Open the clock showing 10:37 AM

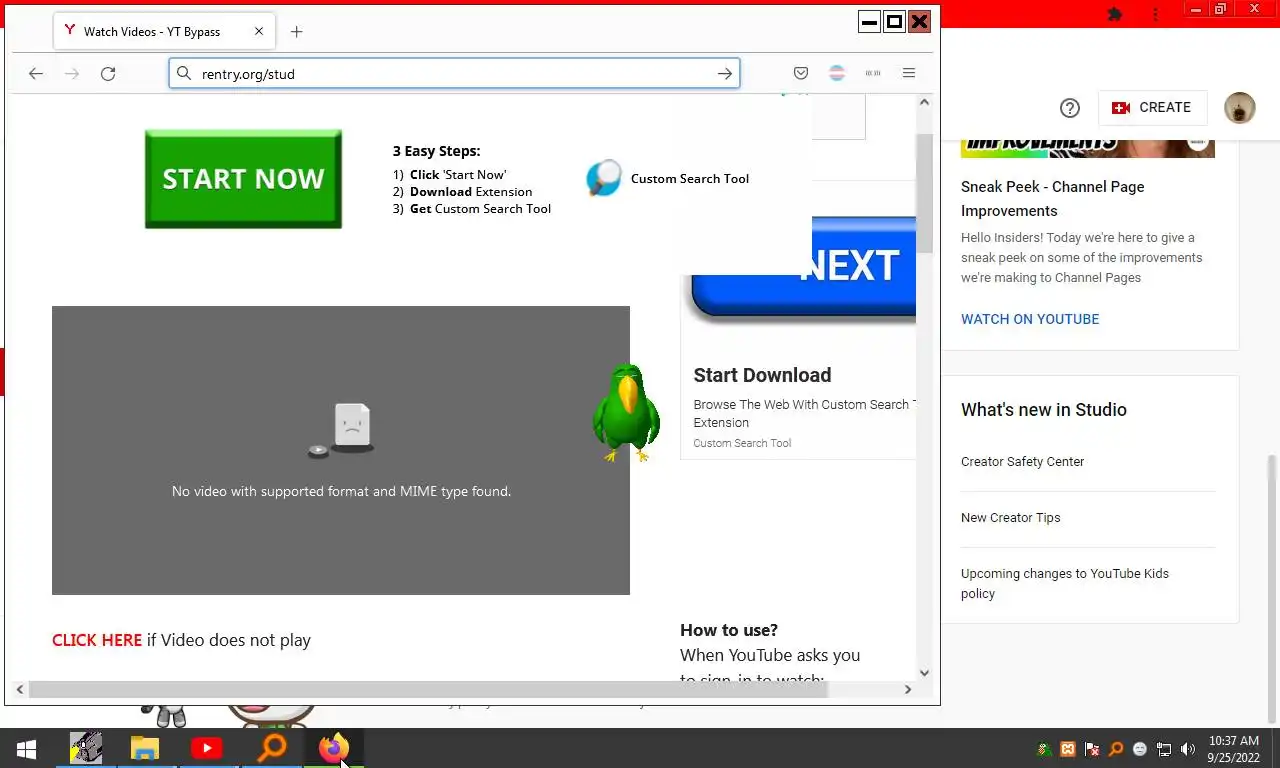point(1233,749)
